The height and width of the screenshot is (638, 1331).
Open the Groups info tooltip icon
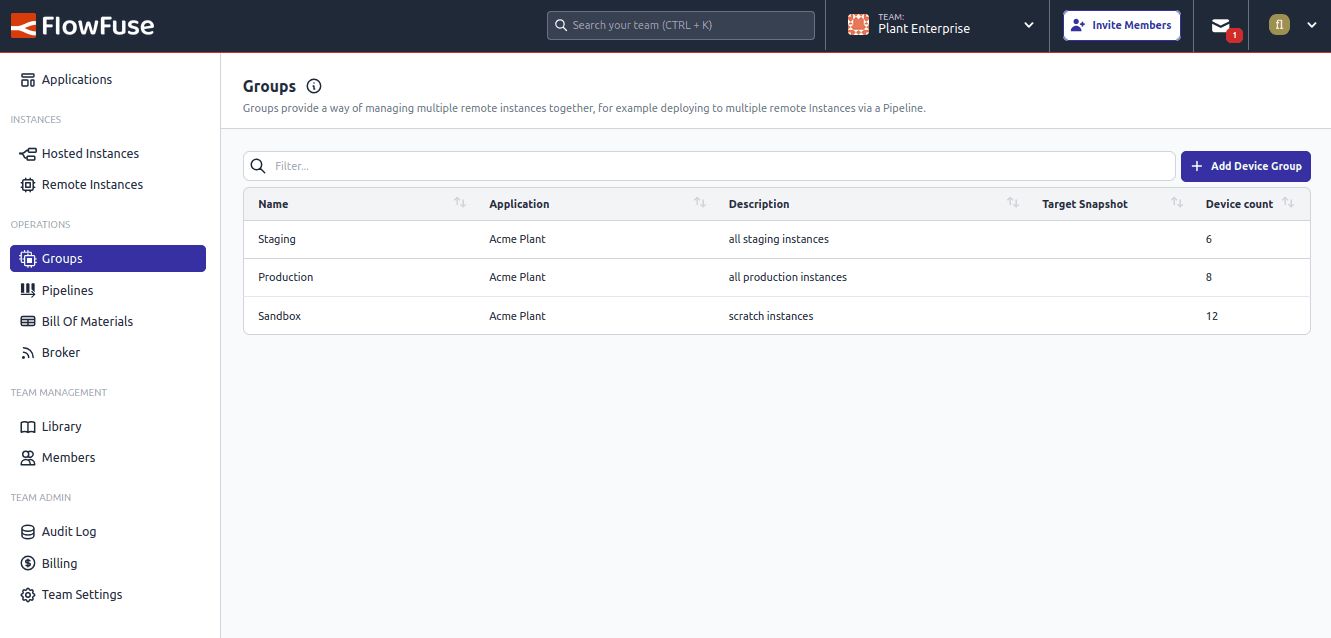pos(313,86)
